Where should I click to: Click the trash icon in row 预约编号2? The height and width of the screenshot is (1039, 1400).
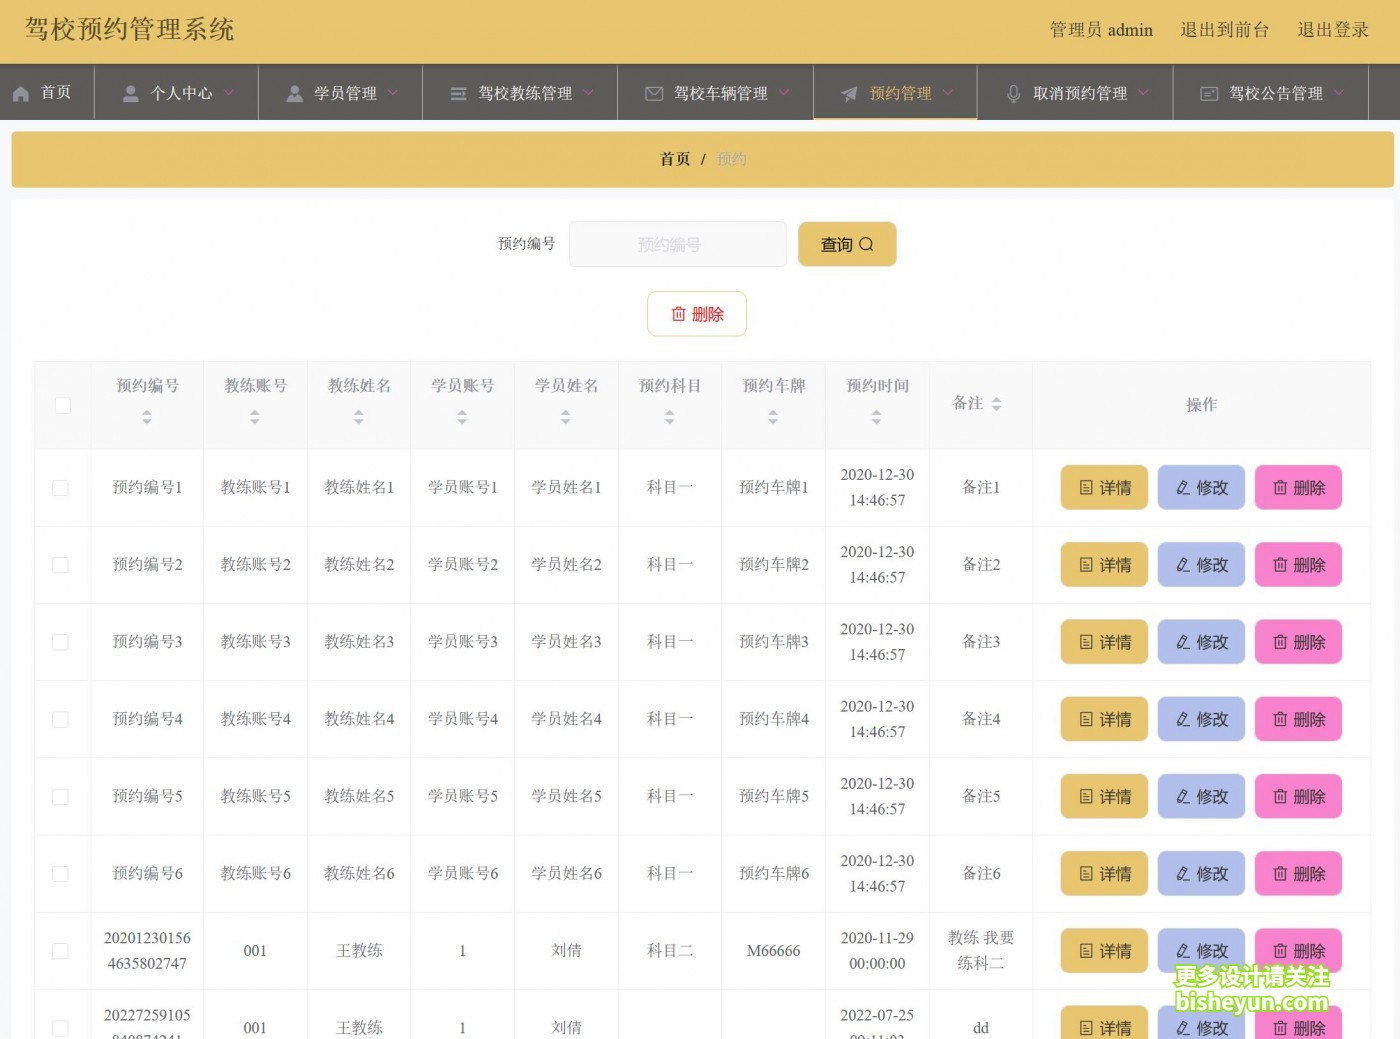[1280, 565]
